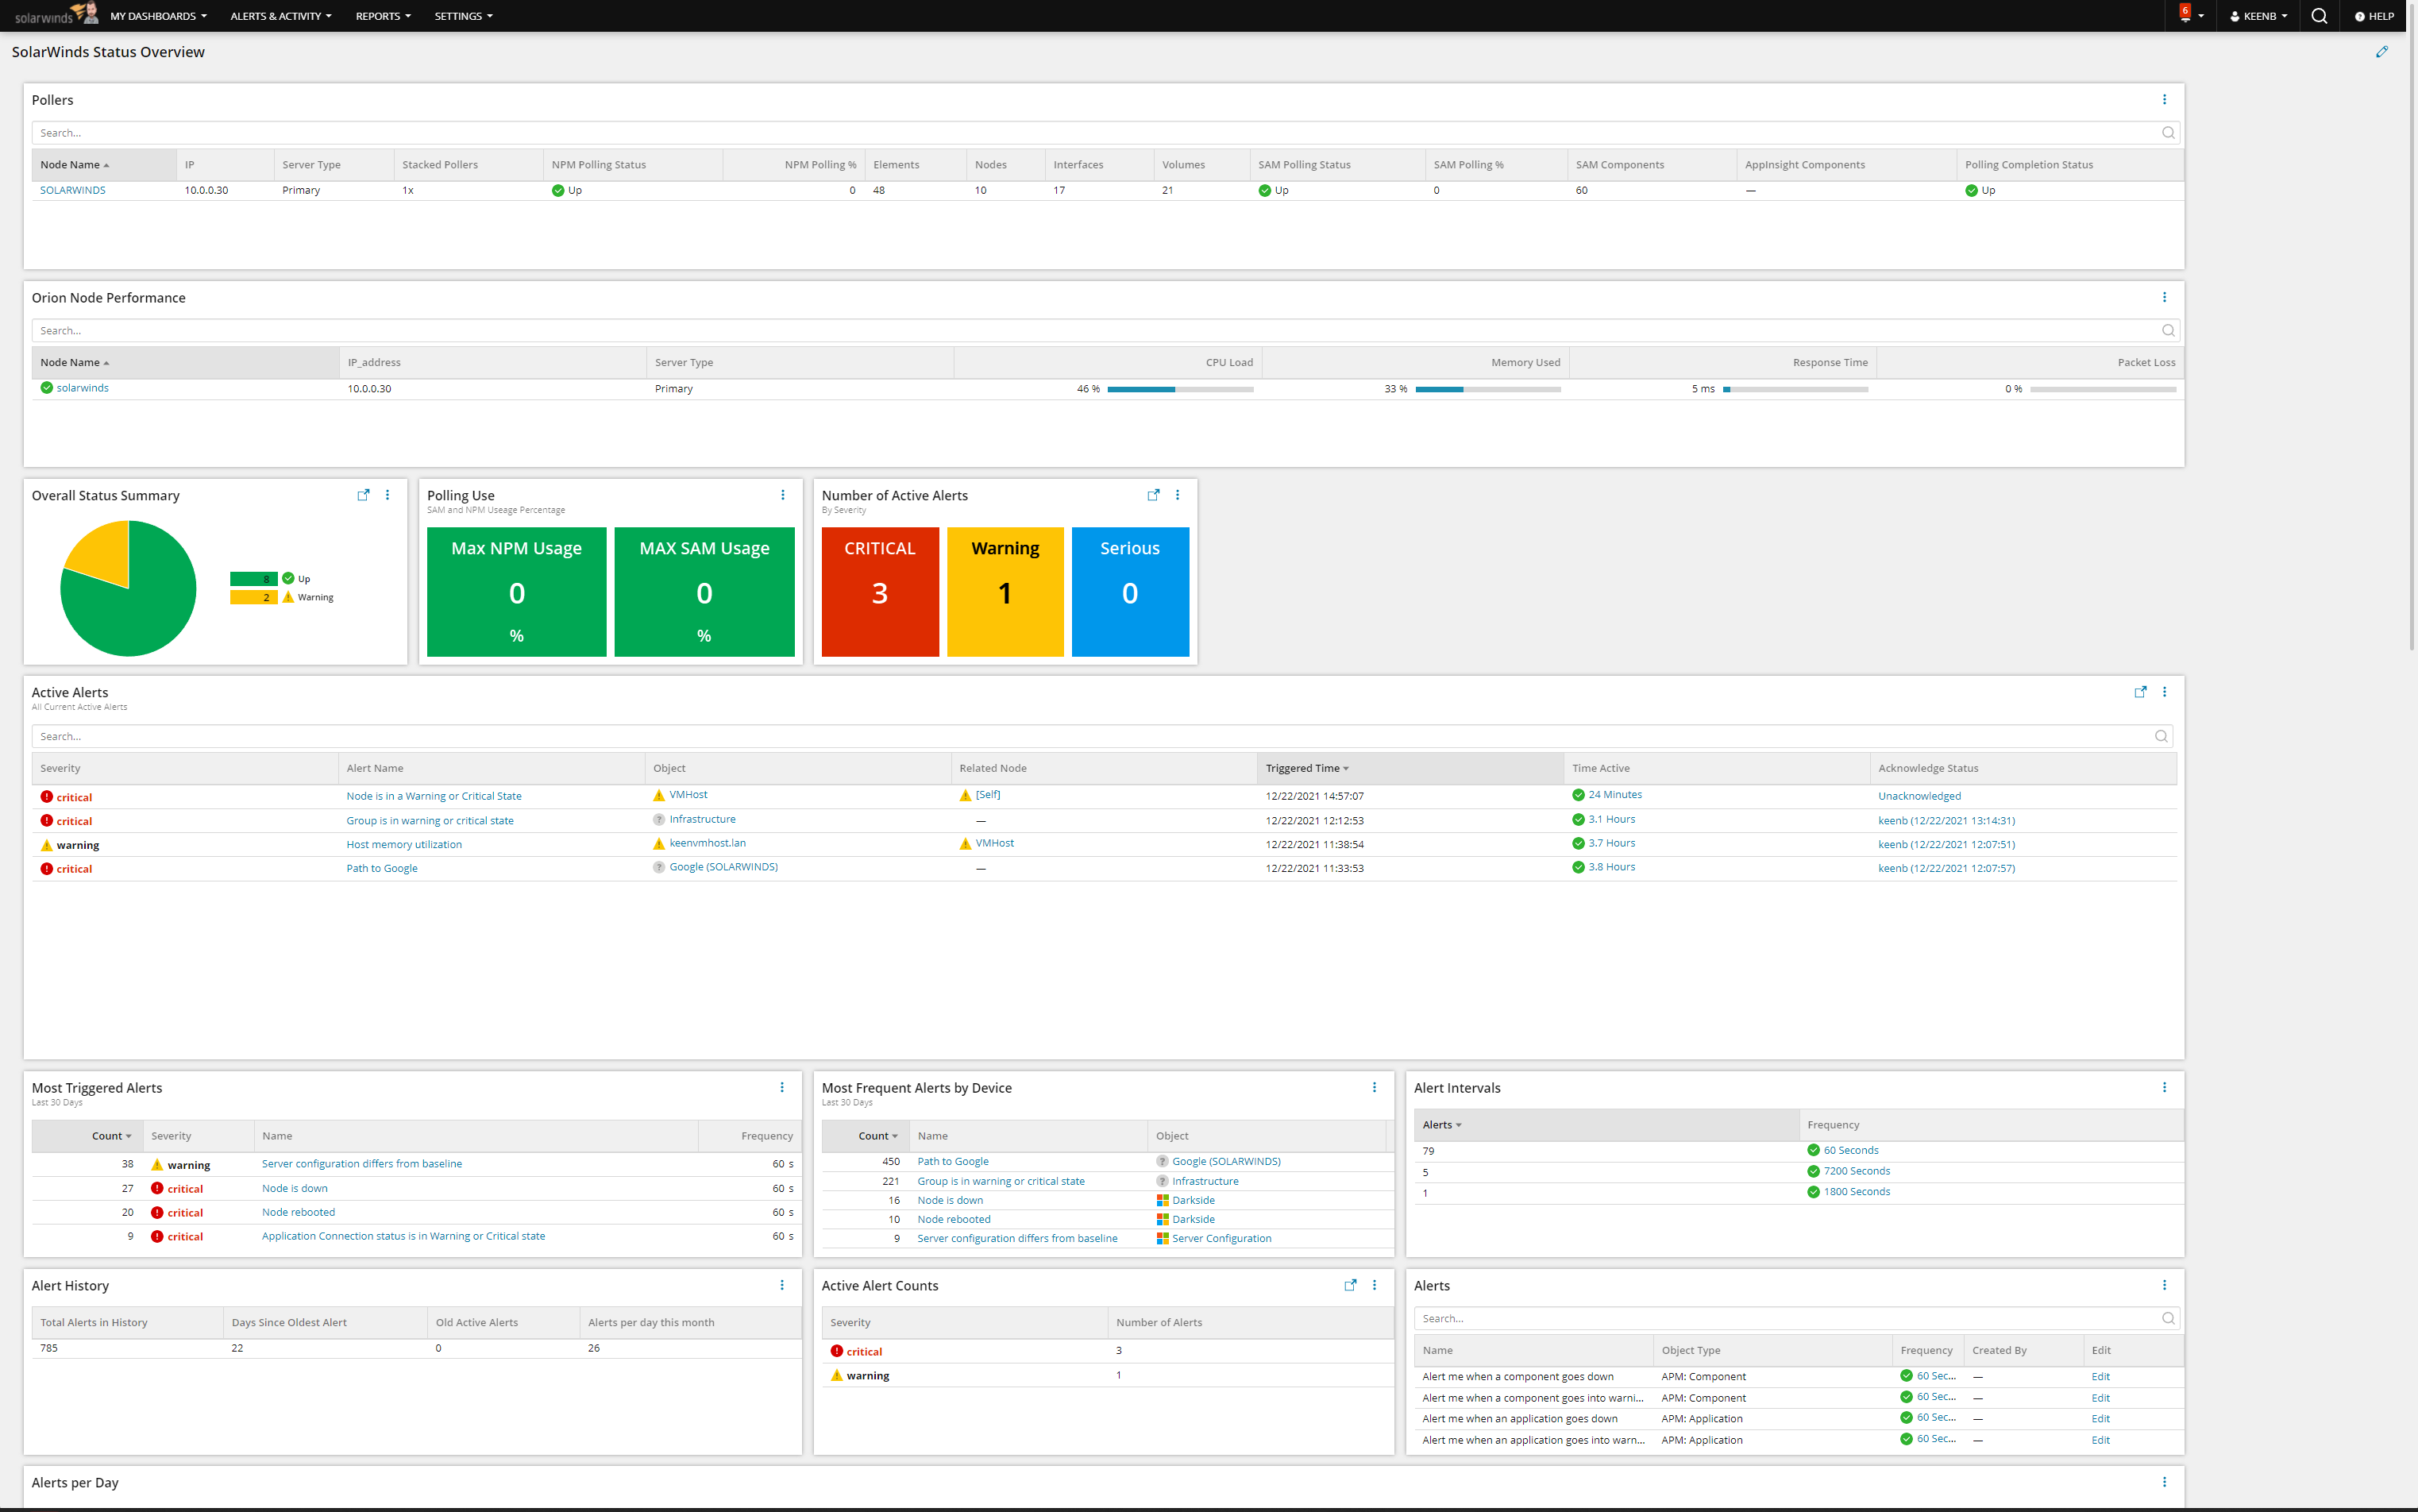Click the red notification bell icon
The height and width of the screenshot is (1512, 2418).
(2185, 14)
